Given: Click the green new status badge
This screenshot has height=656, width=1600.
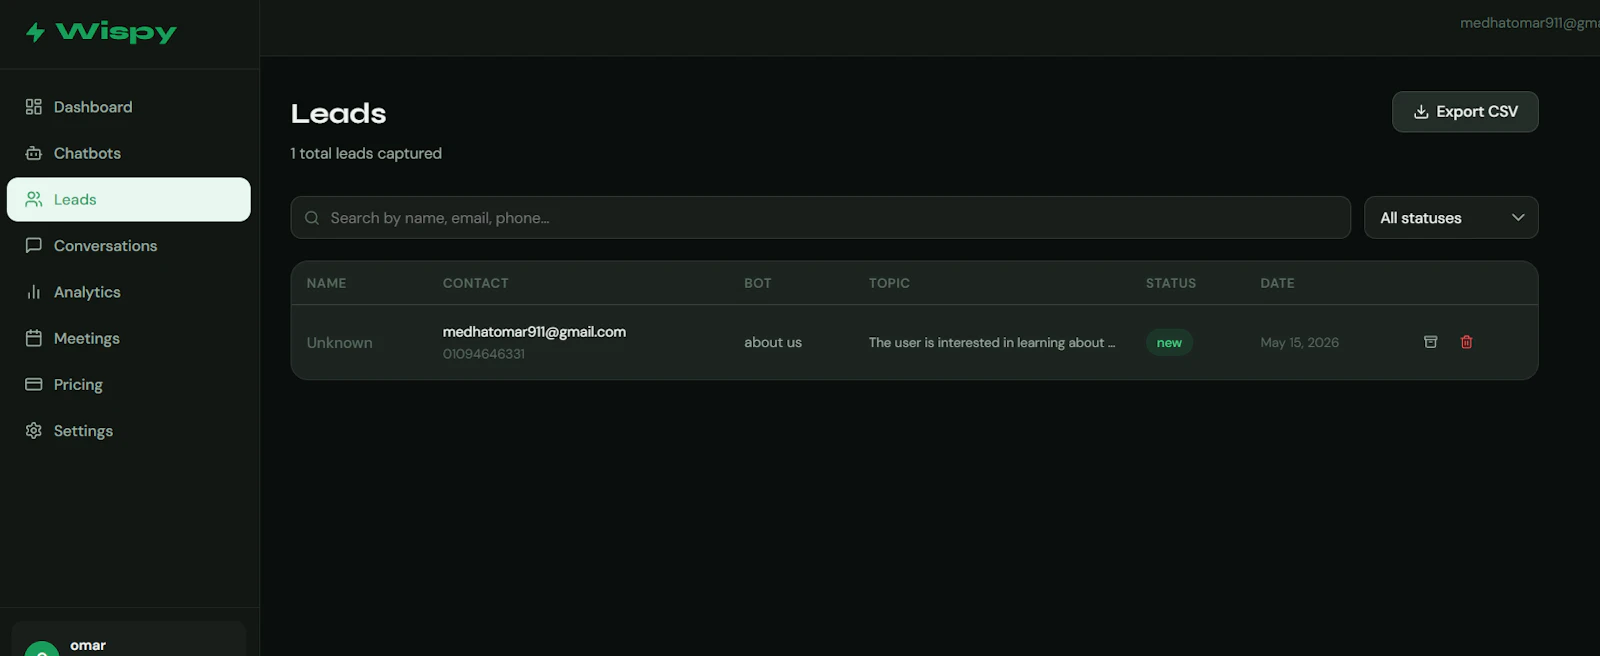Looking at the screenshot, I should (1169, 342).
